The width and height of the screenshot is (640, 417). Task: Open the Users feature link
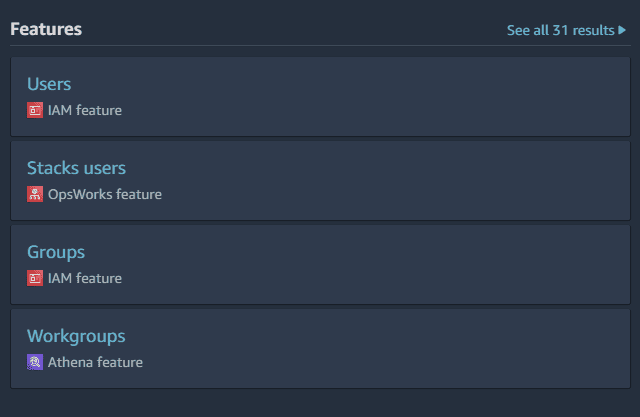pyautogui.click(x=49, y=84)
